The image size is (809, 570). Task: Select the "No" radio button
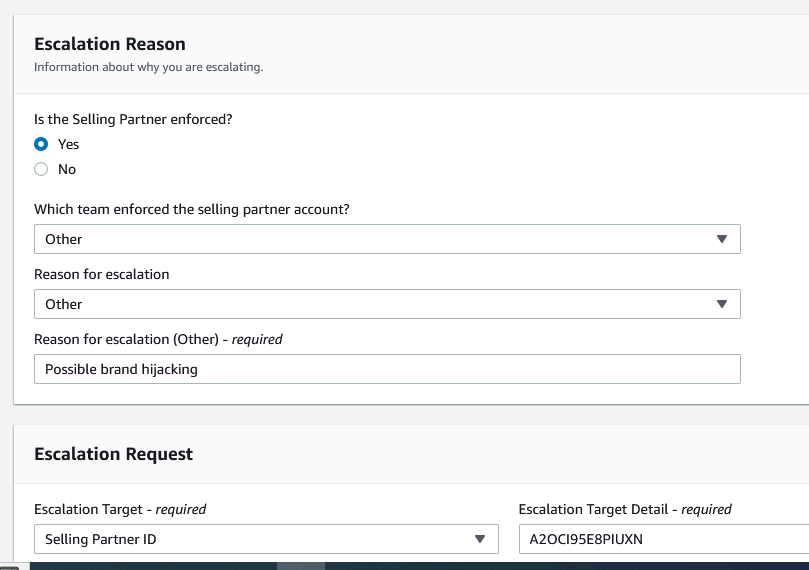[x=41, y=169]
